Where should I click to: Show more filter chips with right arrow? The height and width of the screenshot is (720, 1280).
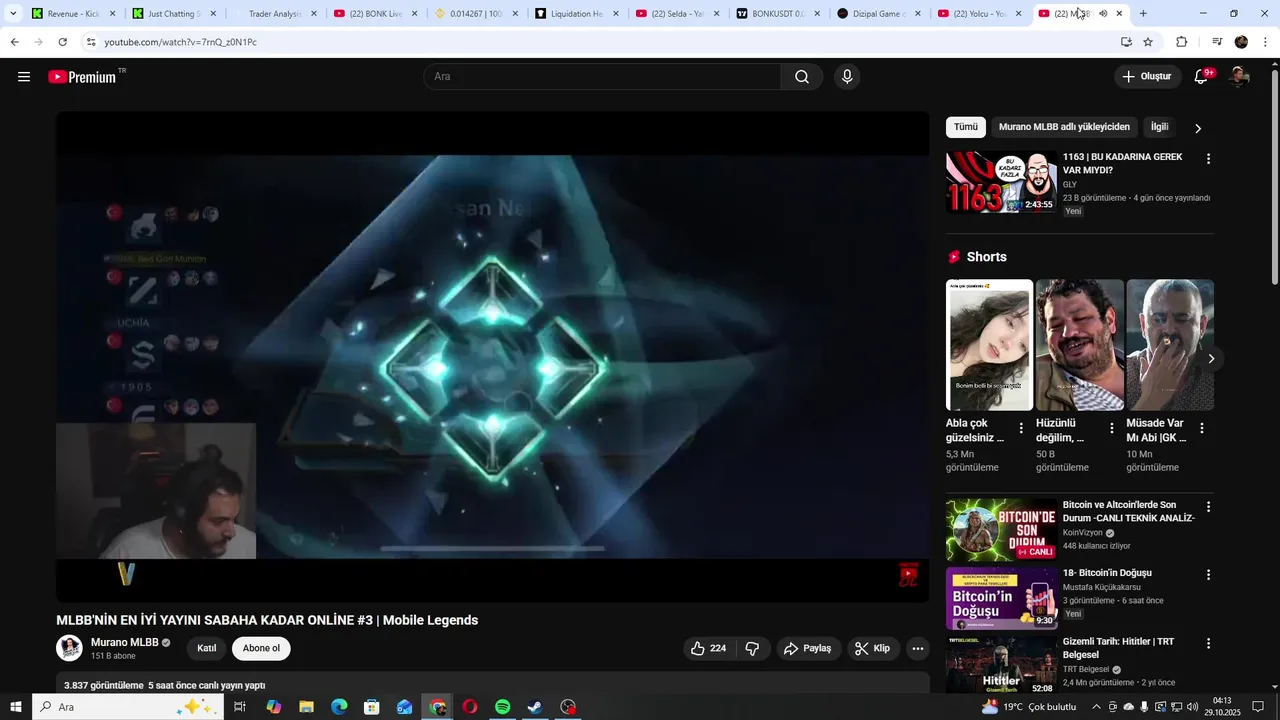pos(1198,128)
